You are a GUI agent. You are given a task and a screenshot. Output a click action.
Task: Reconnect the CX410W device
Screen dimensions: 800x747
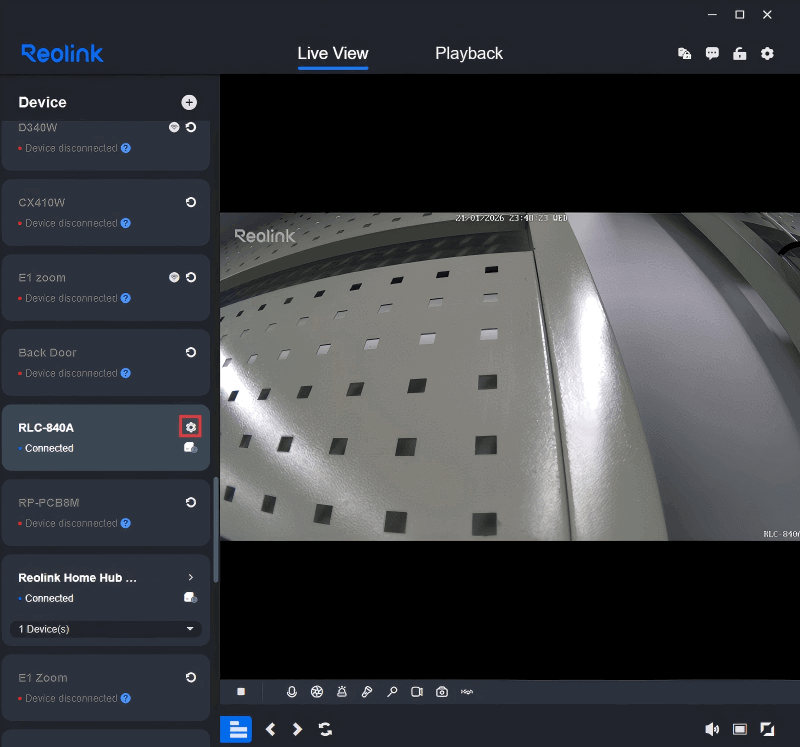pyautogui.click(x=191, y=202)
